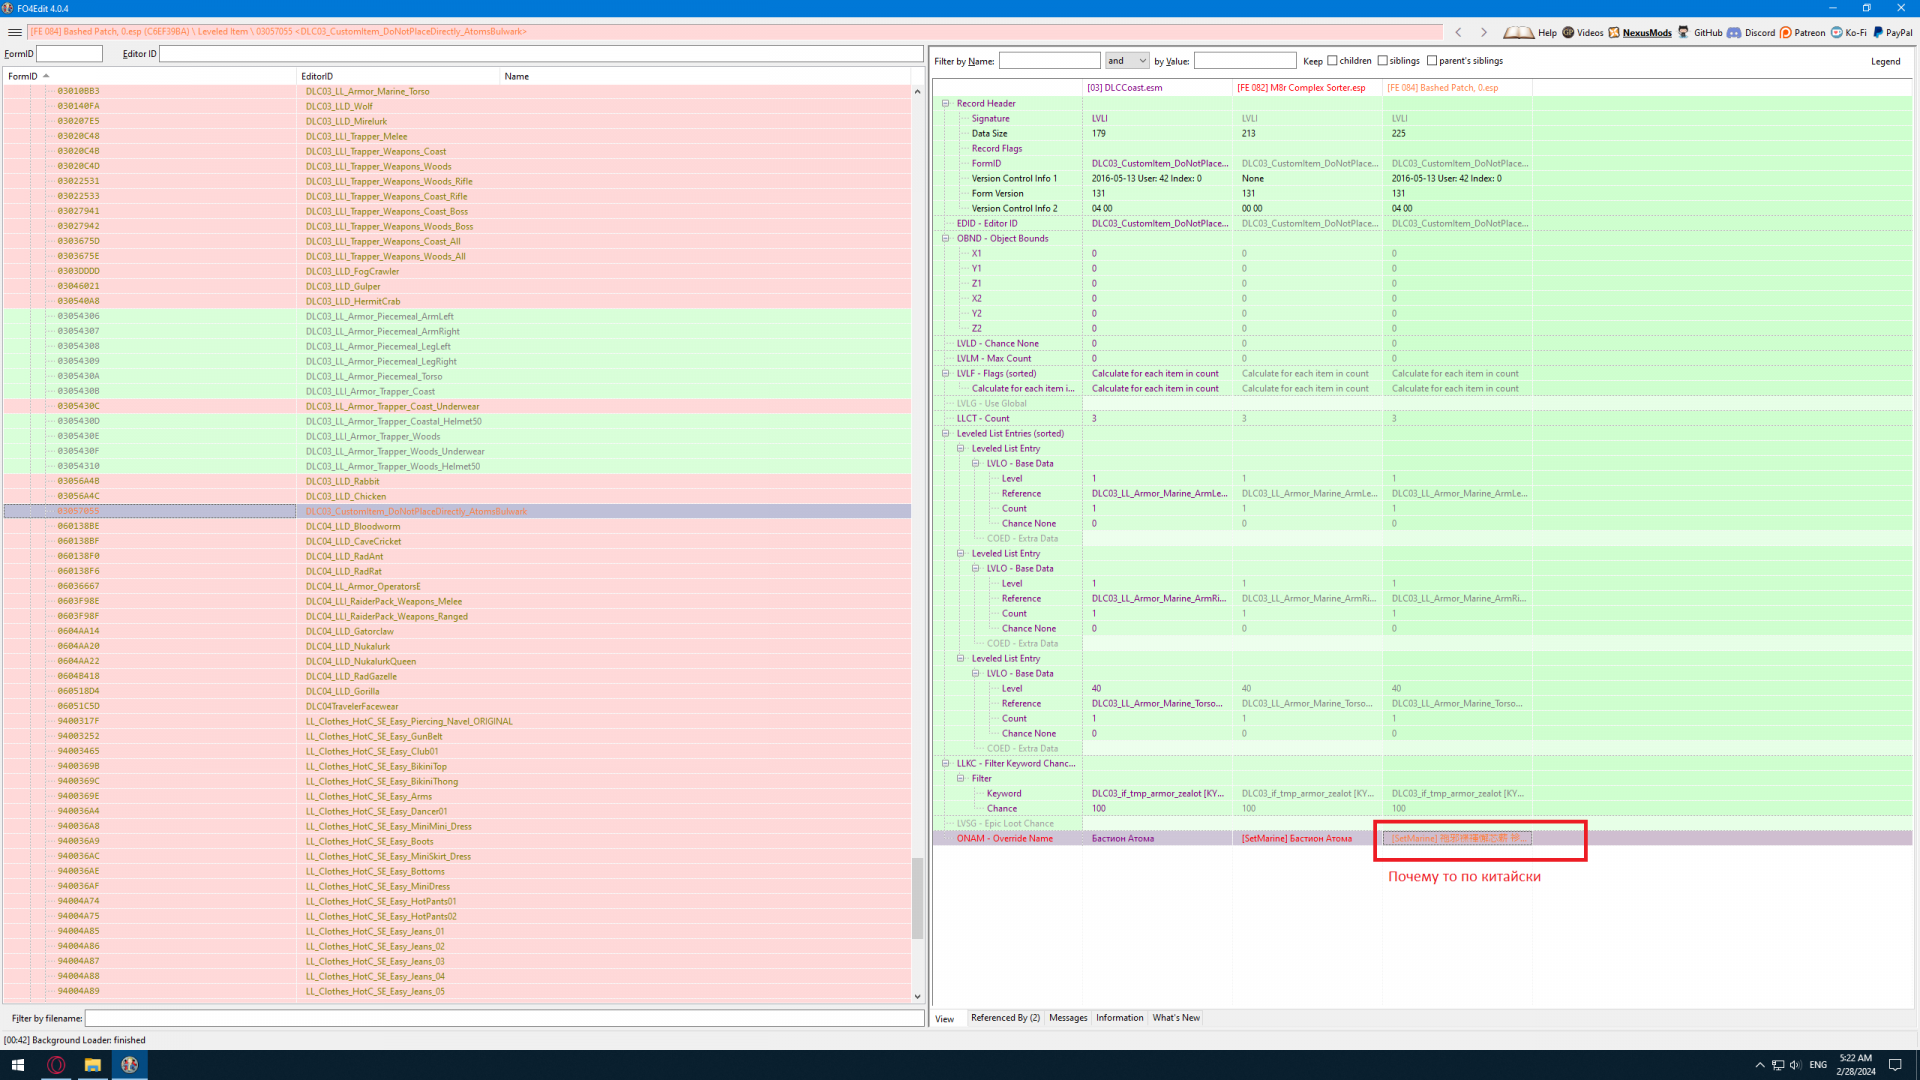Open Help book icon

coord(1518,32)
